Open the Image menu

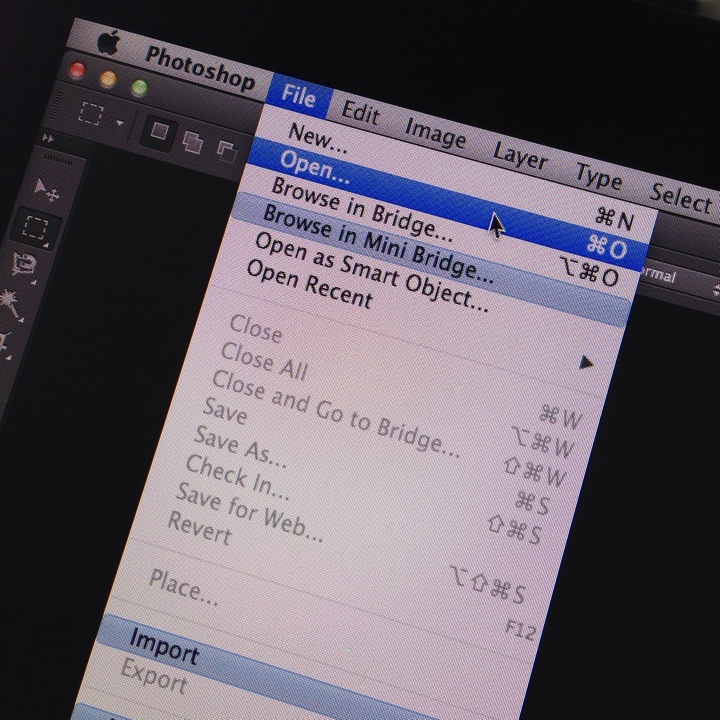coord(435,132)
